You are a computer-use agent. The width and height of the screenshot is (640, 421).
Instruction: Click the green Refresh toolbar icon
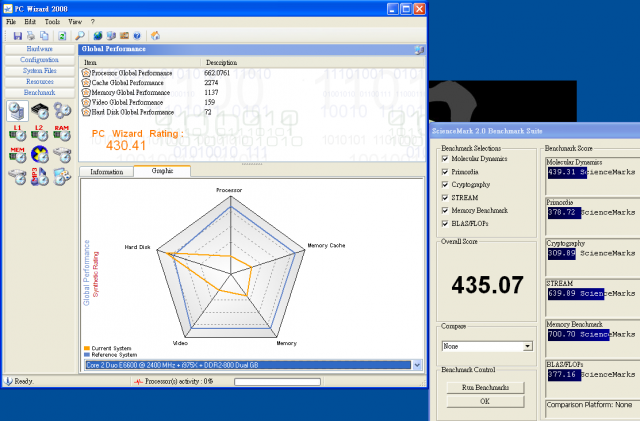(62, 36)
